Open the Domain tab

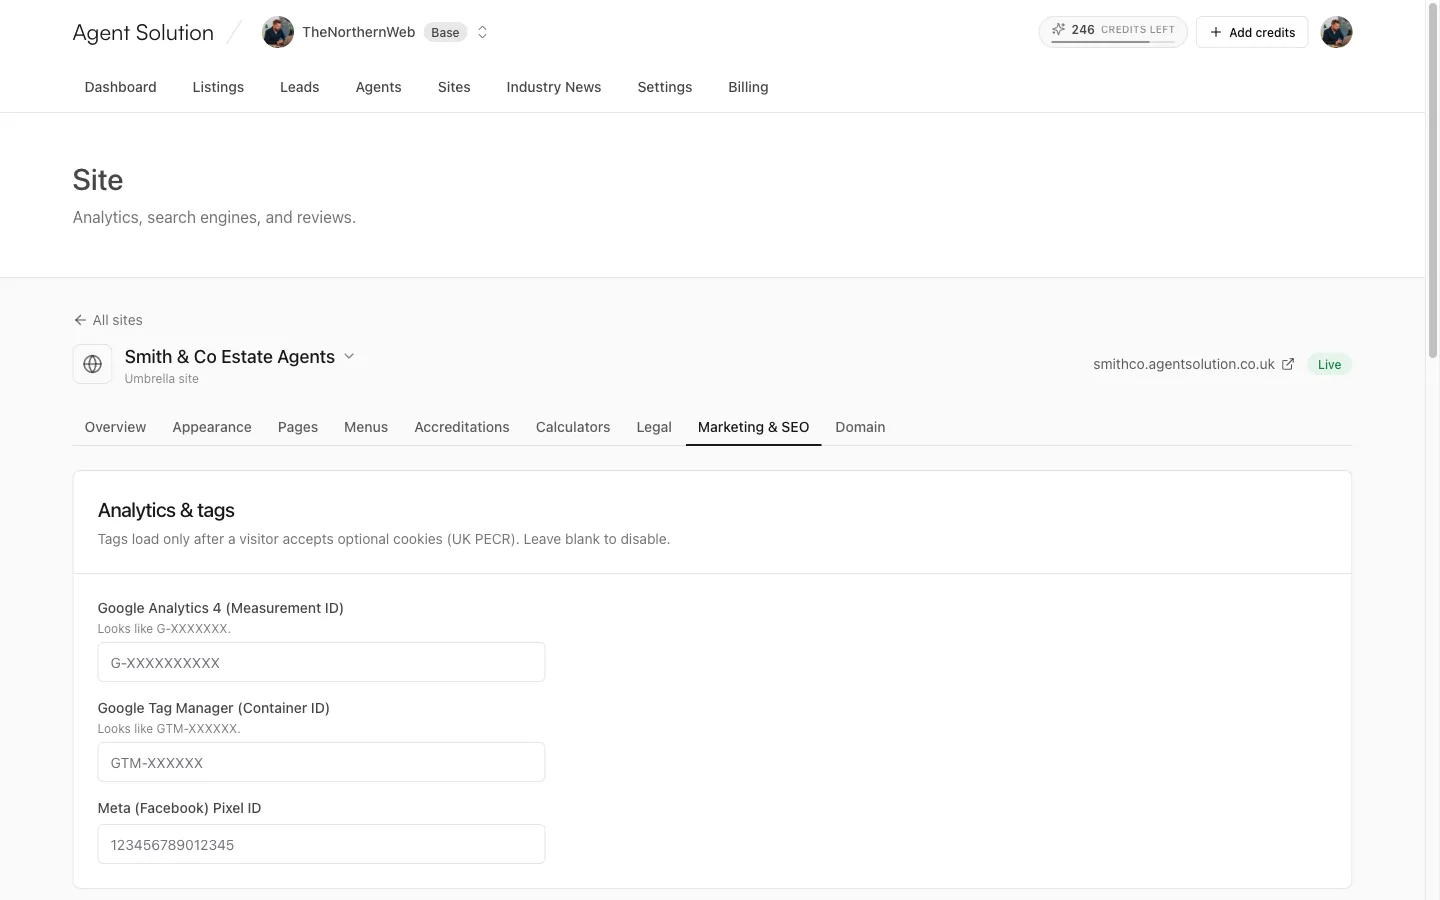pos(861,427)
